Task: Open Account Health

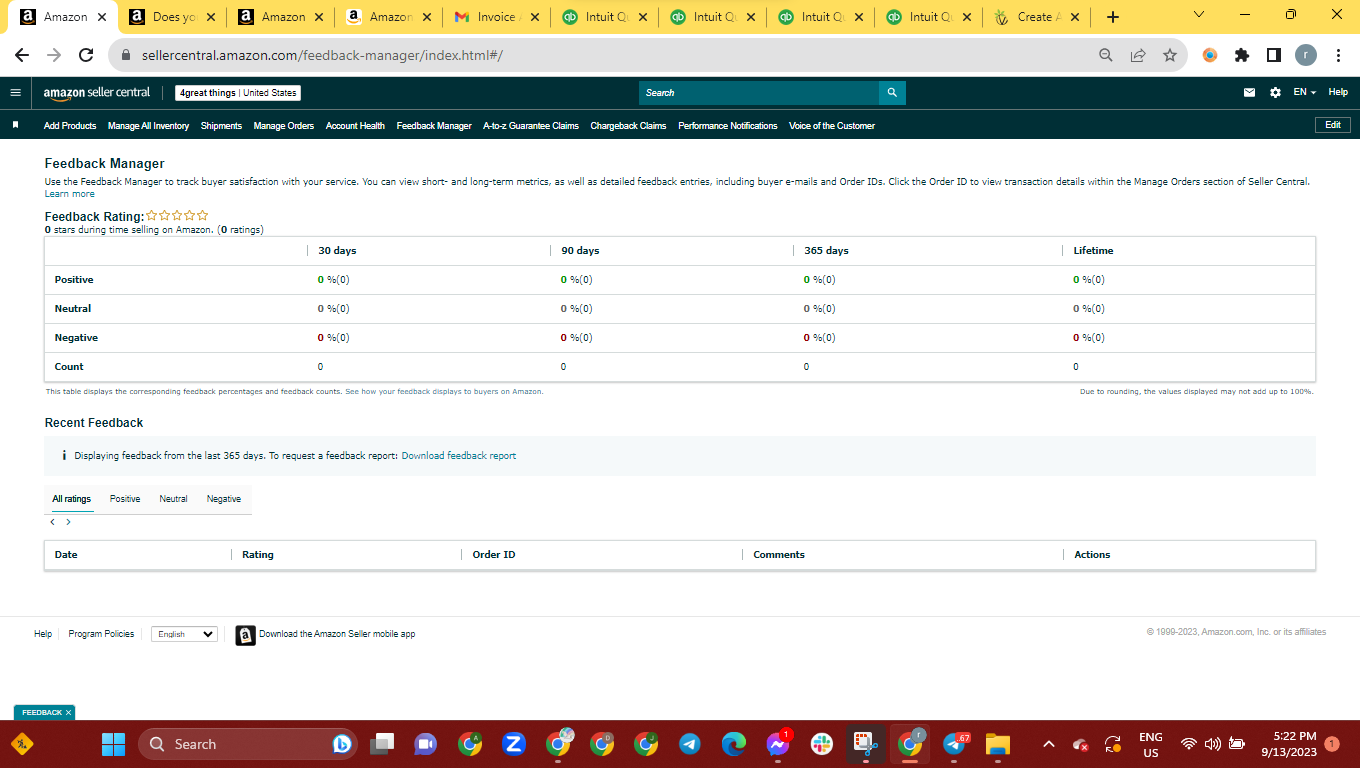Action: pos(355,126)
